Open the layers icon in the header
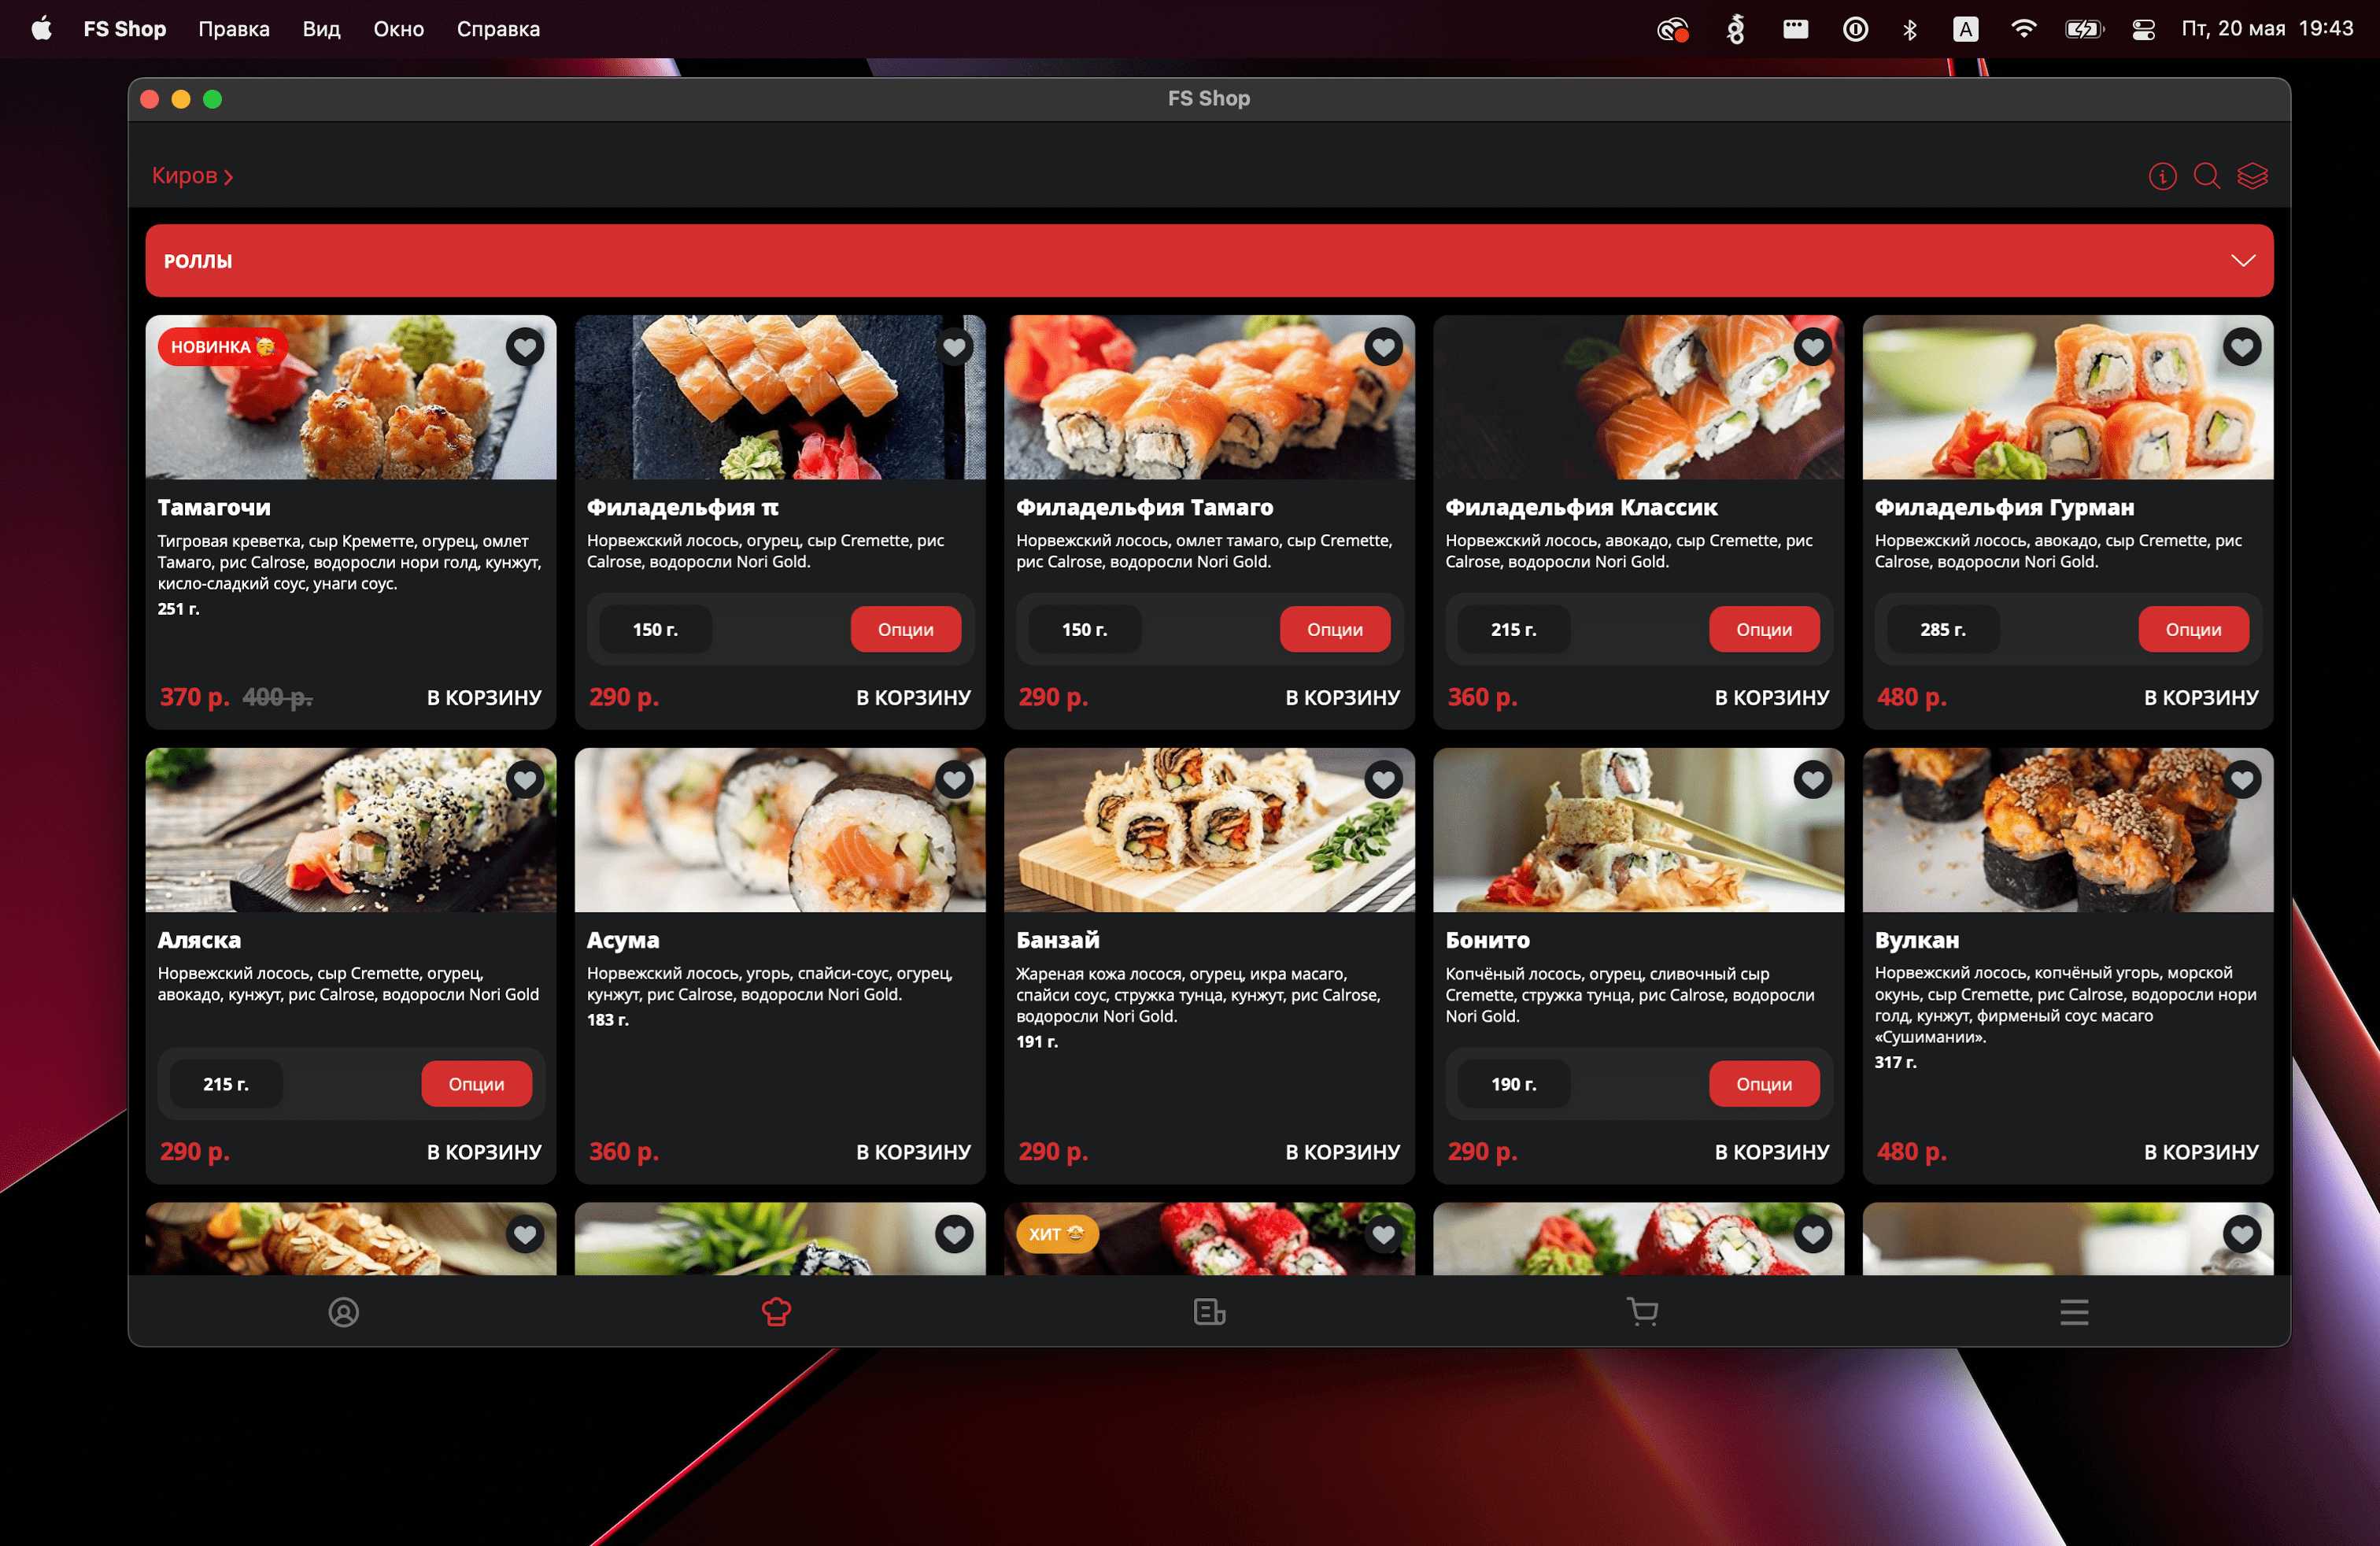The width and height of the screenshot is (2380, 1546). point(2252,176)
